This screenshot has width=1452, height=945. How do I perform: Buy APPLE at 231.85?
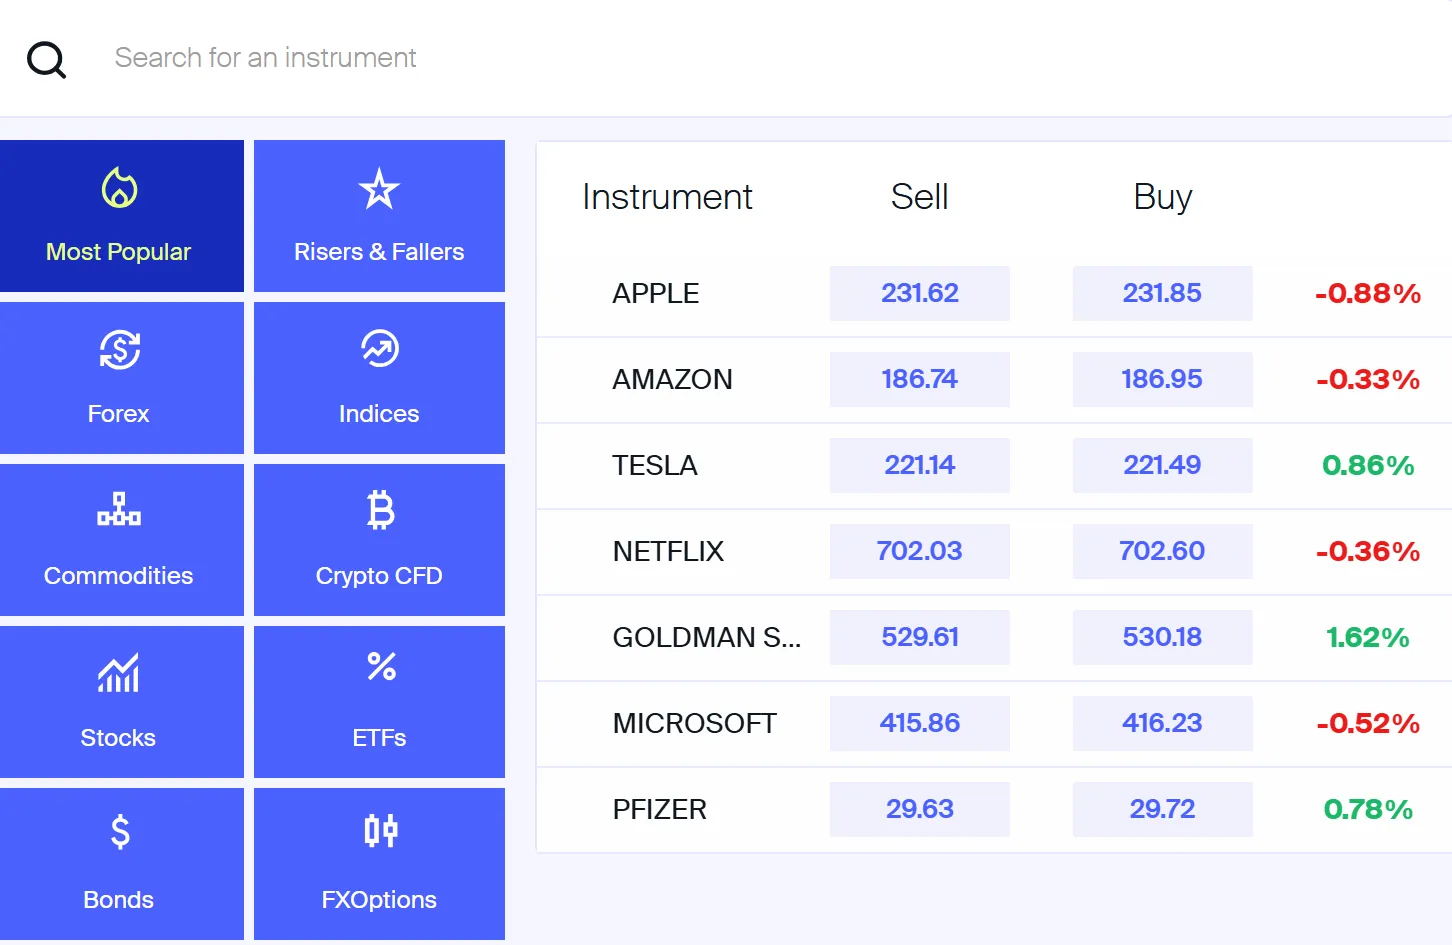1163,293
